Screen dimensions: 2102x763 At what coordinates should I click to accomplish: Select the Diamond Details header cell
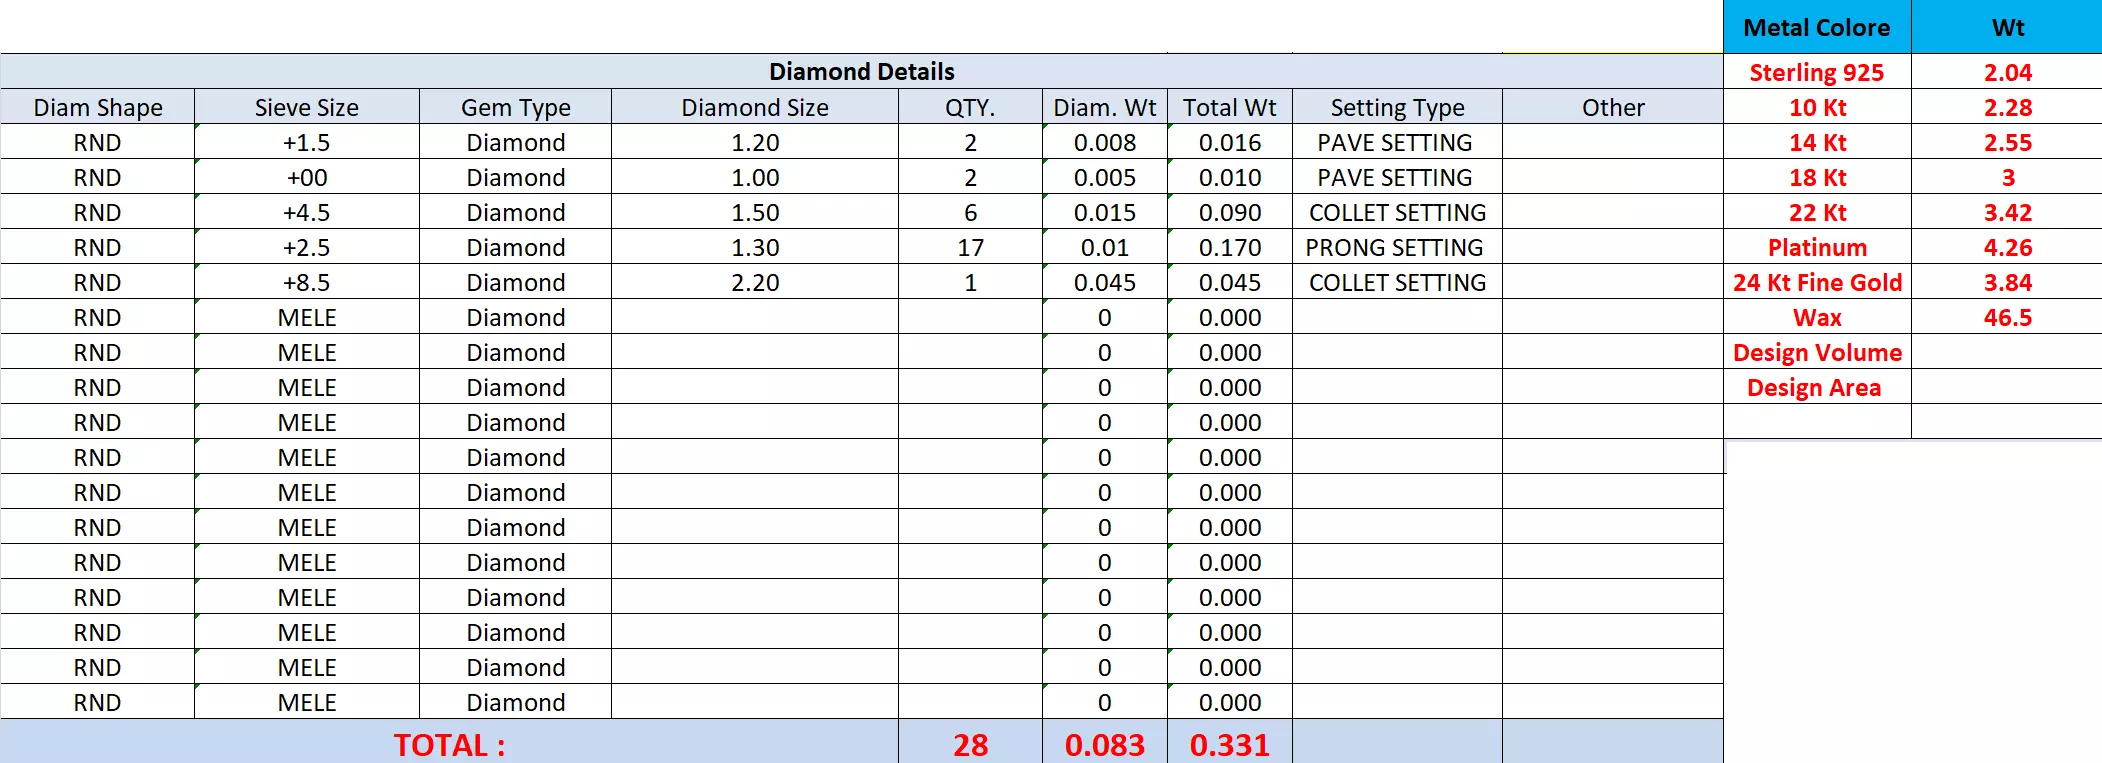(x=861, y=72)
